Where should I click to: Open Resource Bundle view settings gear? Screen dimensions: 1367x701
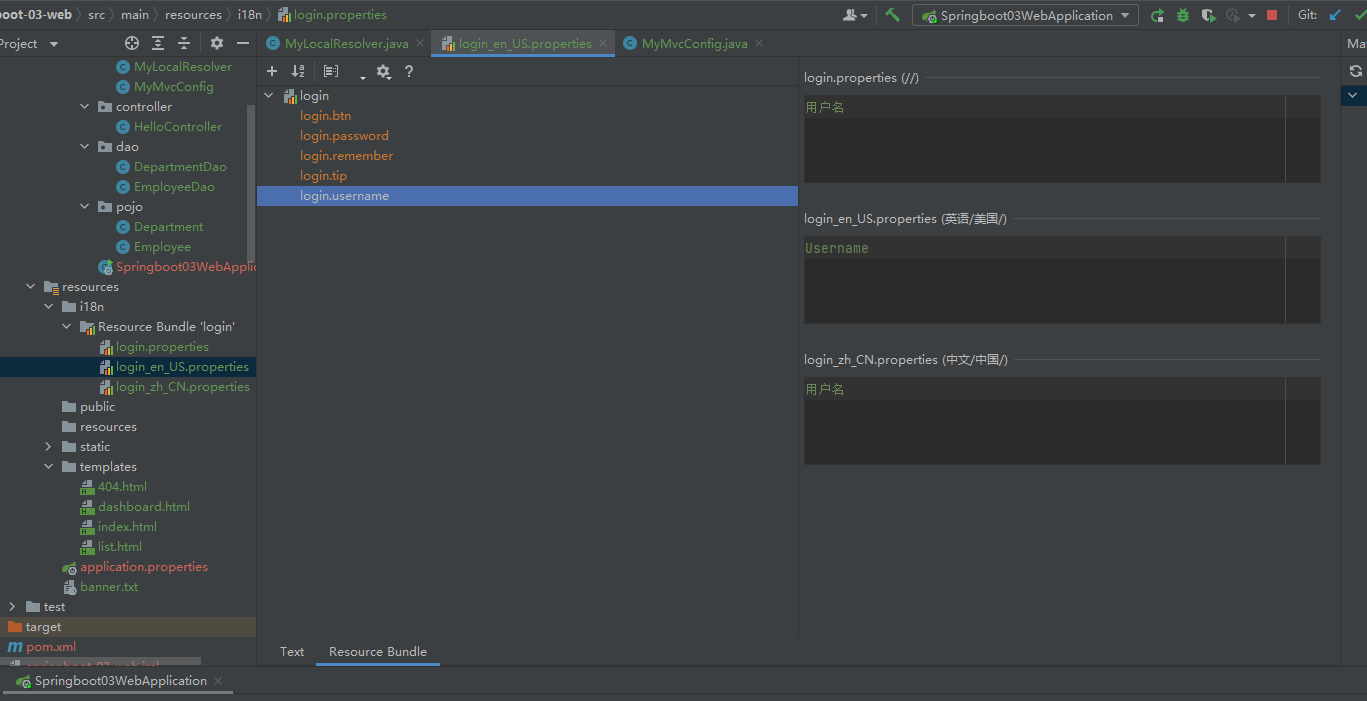point(383,71)
